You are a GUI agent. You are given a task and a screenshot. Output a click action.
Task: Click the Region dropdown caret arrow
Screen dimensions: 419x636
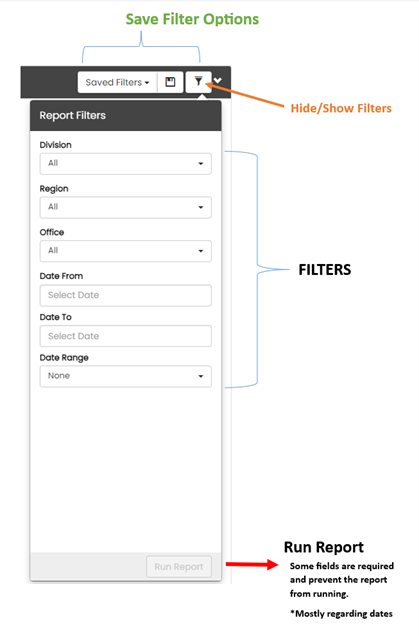pos(200,208)
